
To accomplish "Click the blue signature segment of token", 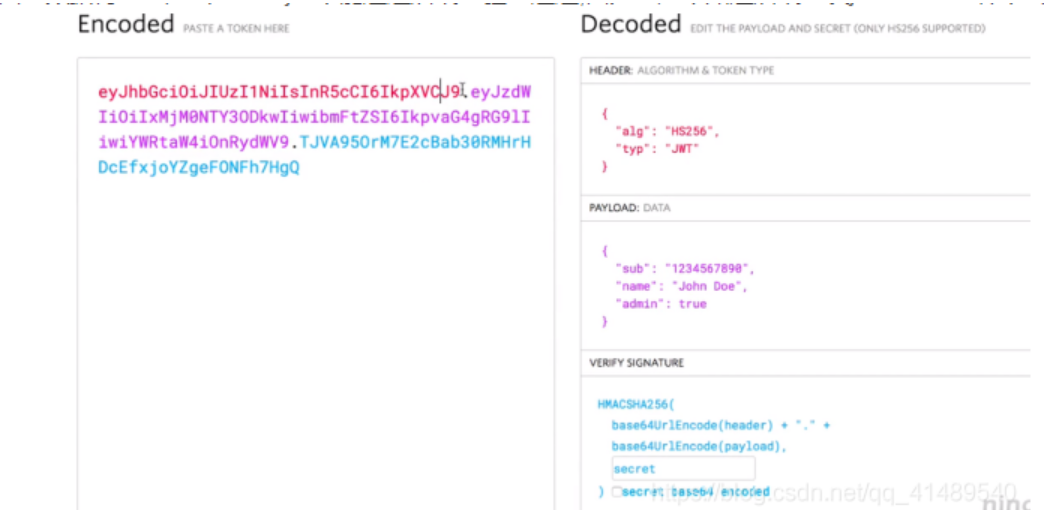I will coord(314,155).
